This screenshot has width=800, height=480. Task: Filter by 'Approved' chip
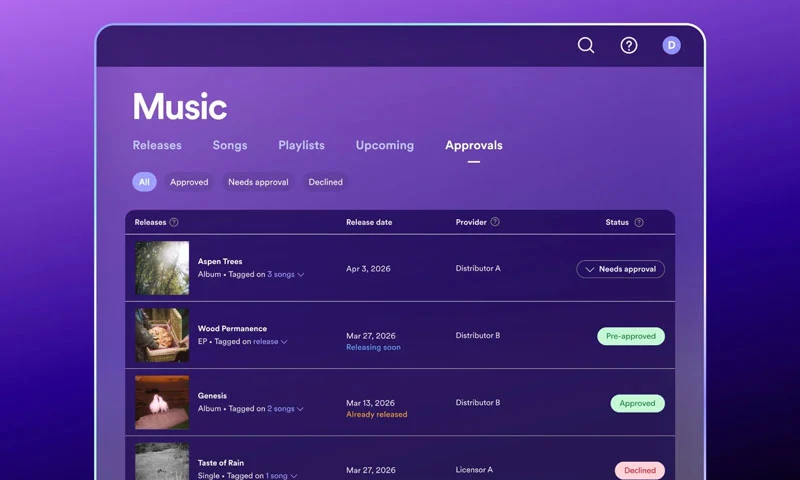coord(189,182)
